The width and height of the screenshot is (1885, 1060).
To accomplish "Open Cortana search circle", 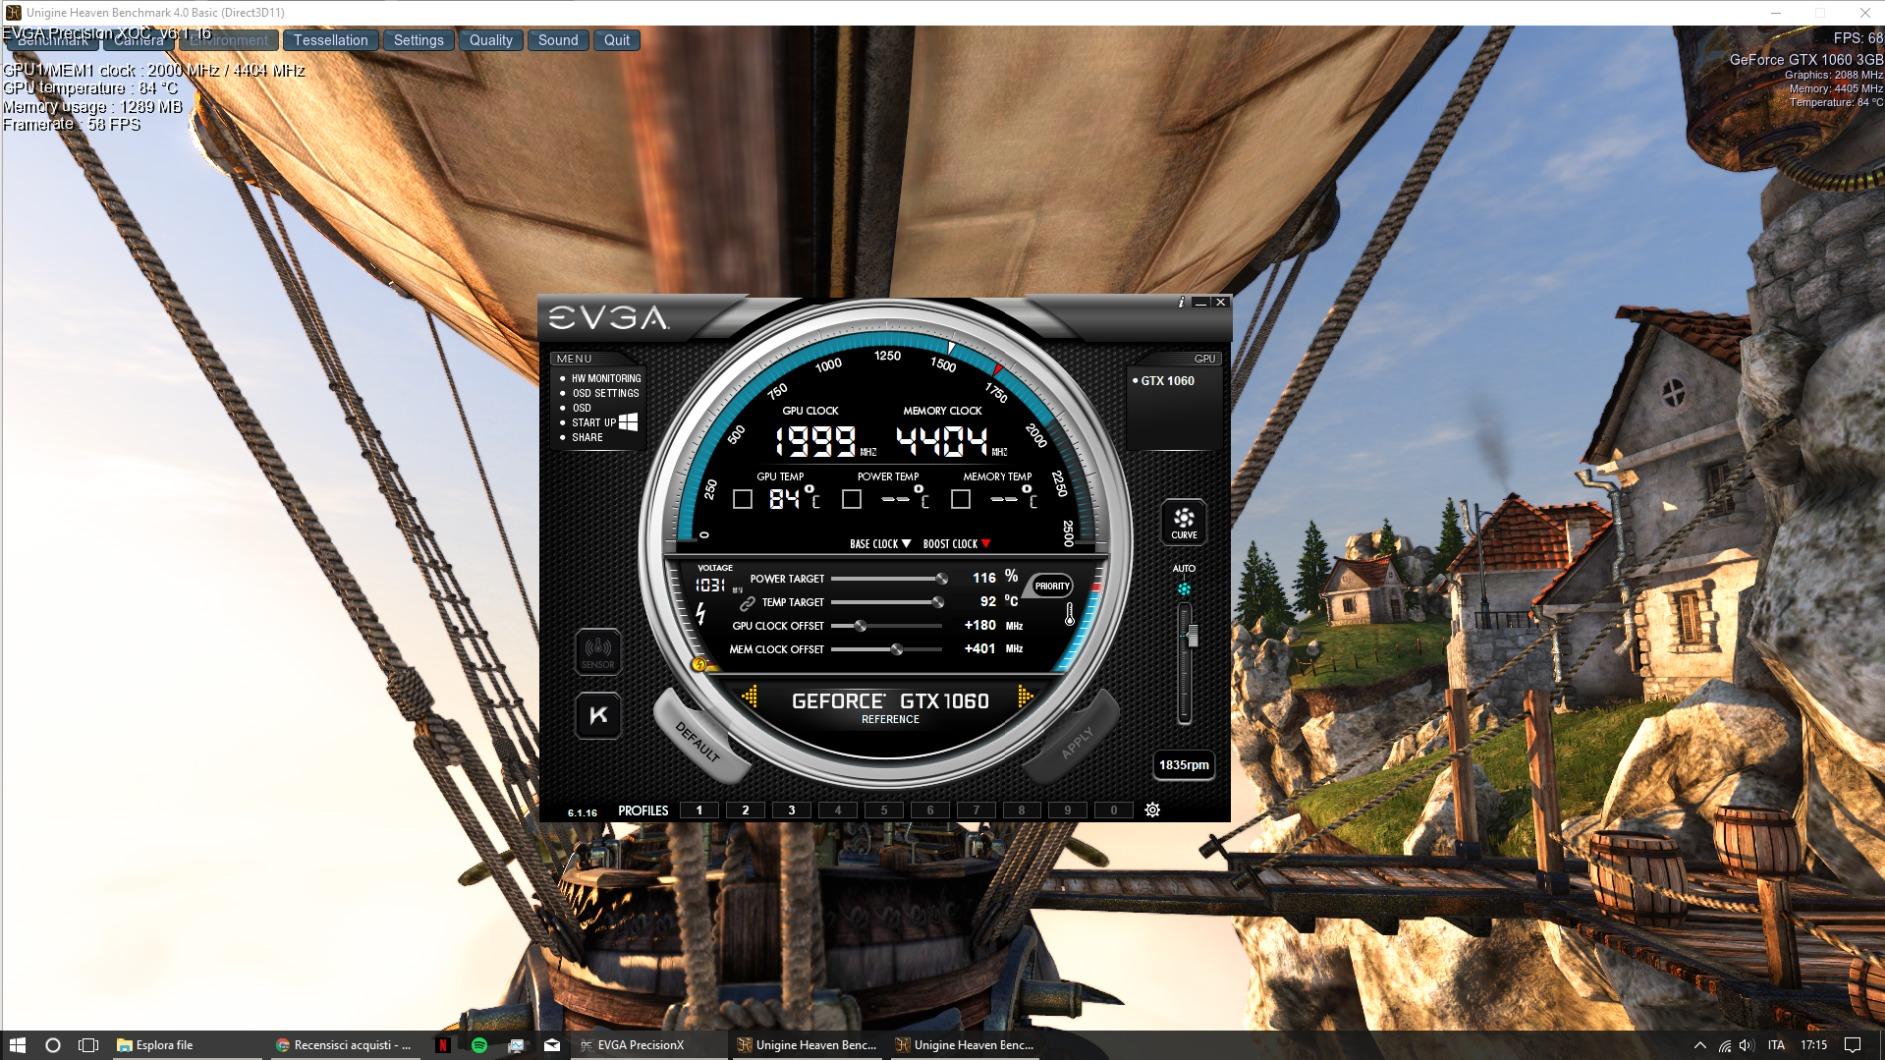I will point(53,1045).
